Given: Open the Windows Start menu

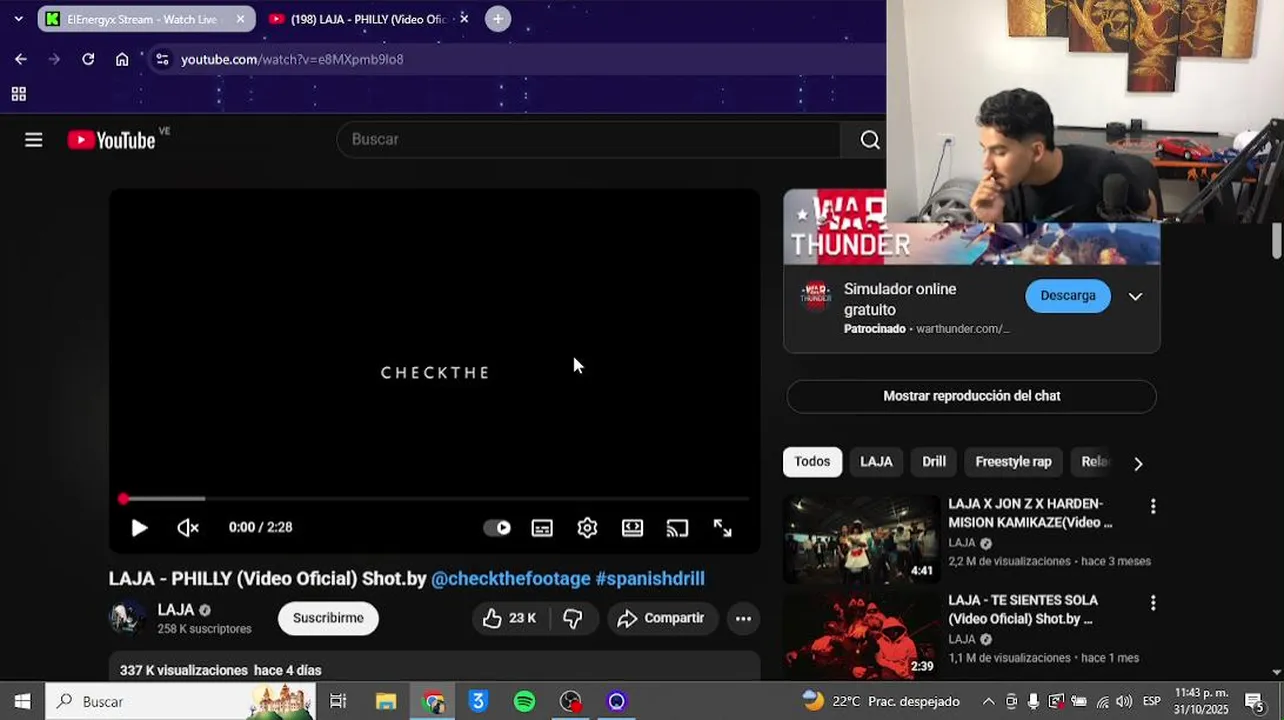Looking at the screenshot, I should [22, 702].
